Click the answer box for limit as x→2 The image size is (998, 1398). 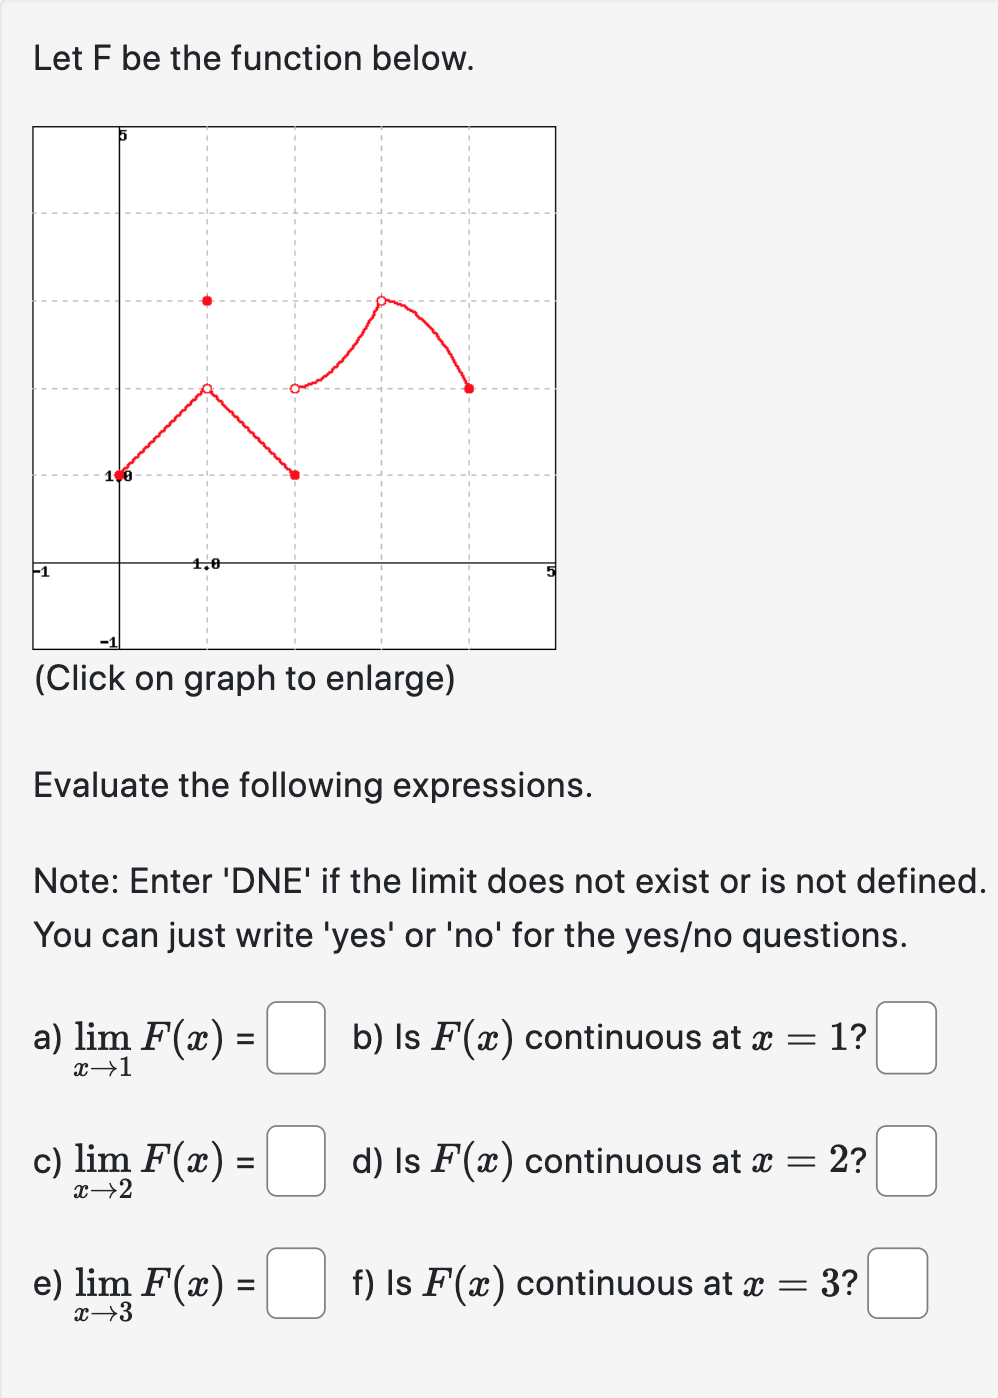[295, 1163]
